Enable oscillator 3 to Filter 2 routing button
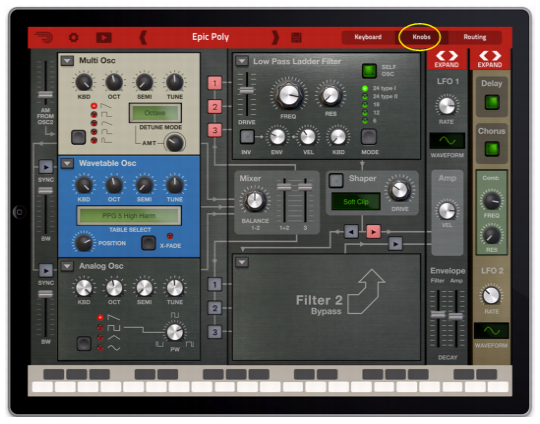 [215, 332]
